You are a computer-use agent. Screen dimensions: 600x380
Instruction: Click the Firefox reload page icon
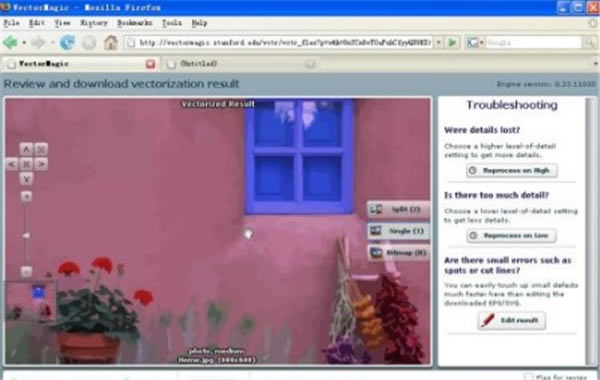pyautogui.click(x=67, y=42)
